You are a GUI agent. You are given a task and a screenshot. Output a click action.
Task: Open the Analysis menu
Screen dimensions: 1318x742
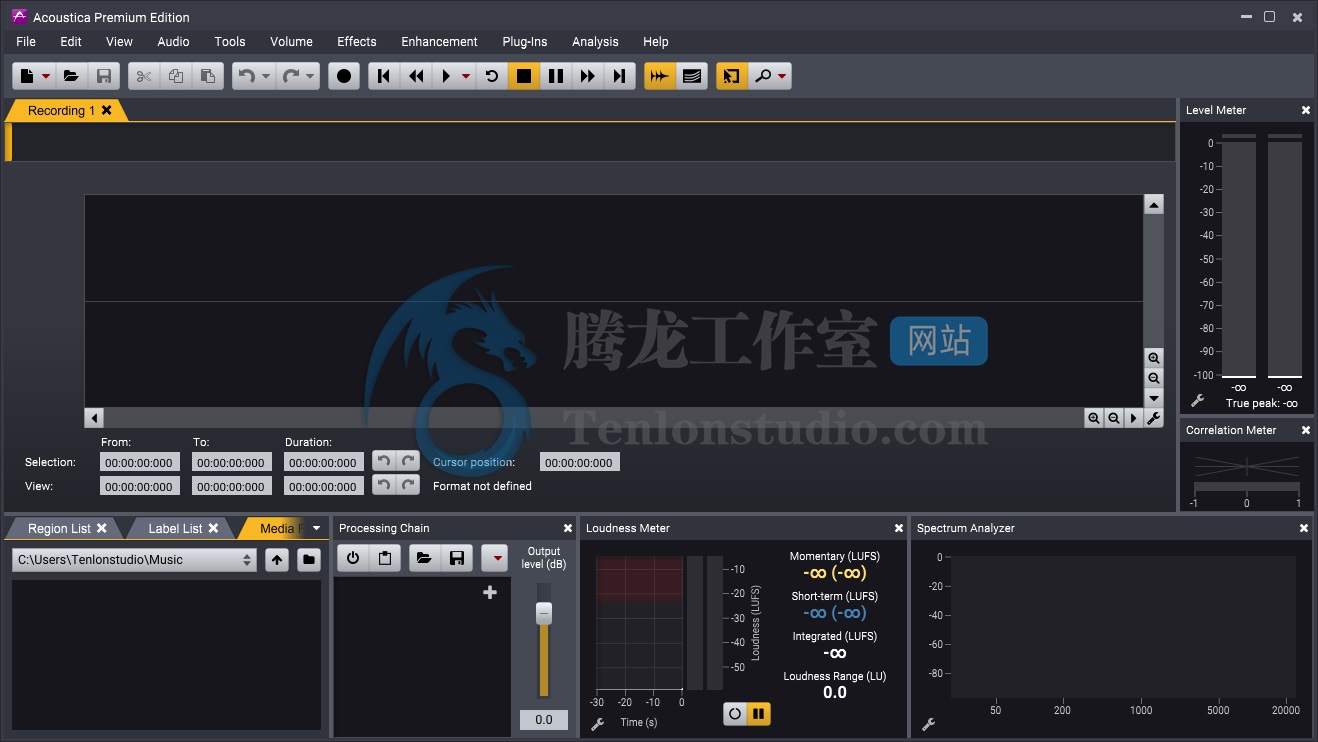click(595, 41)
